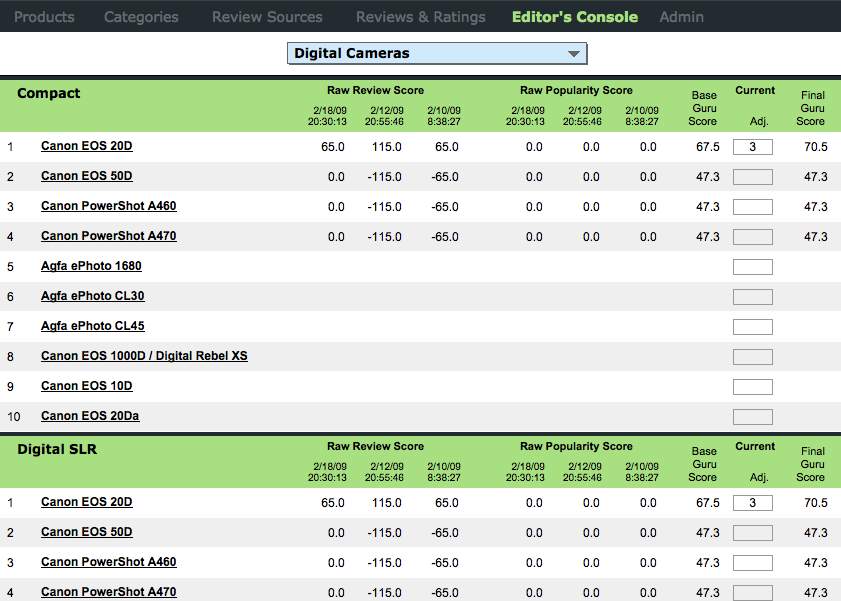Focus Adj. field for Agfa ePhoto CL45
Screen dimensions: 841x601
753,327
